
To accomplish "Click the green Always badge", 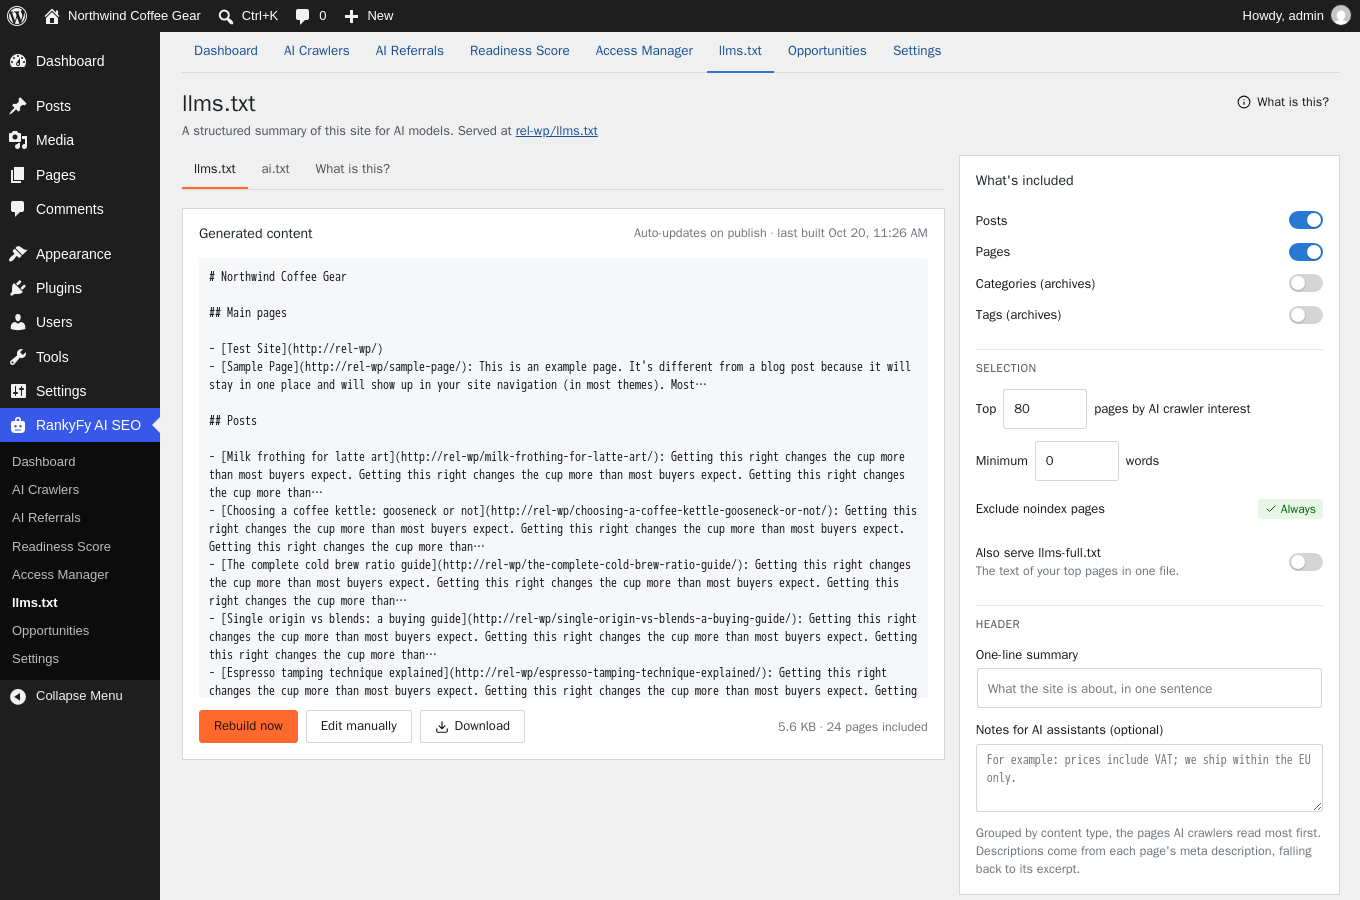I will click(1290, 509).
